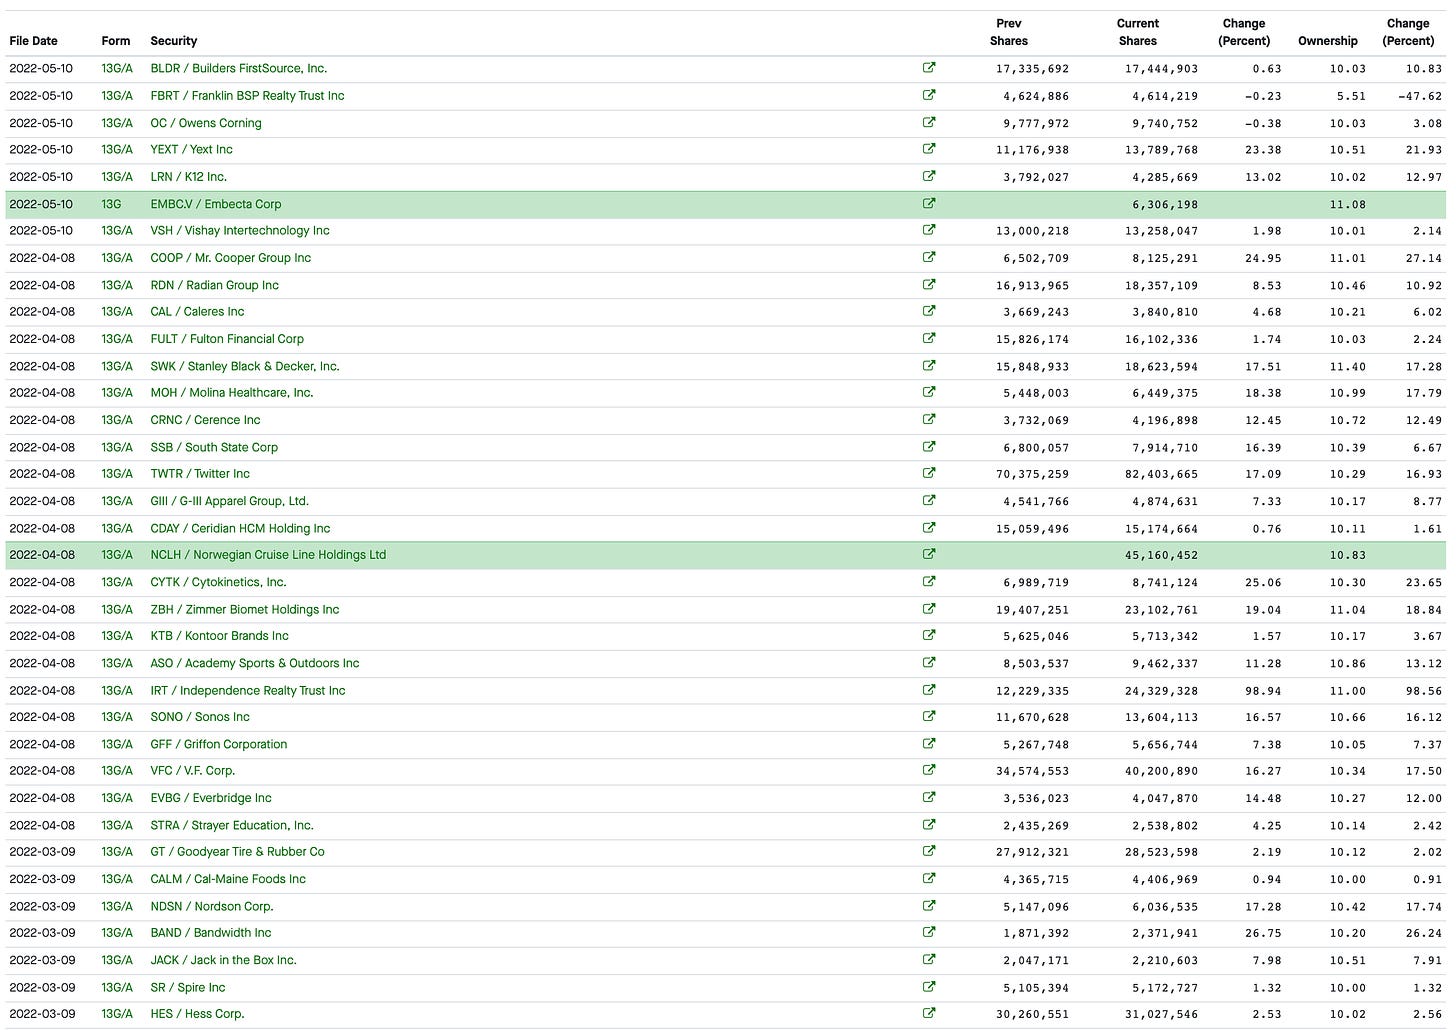
Task: Open external link icon for G-III Apparel row
Action: coord(929,500)
